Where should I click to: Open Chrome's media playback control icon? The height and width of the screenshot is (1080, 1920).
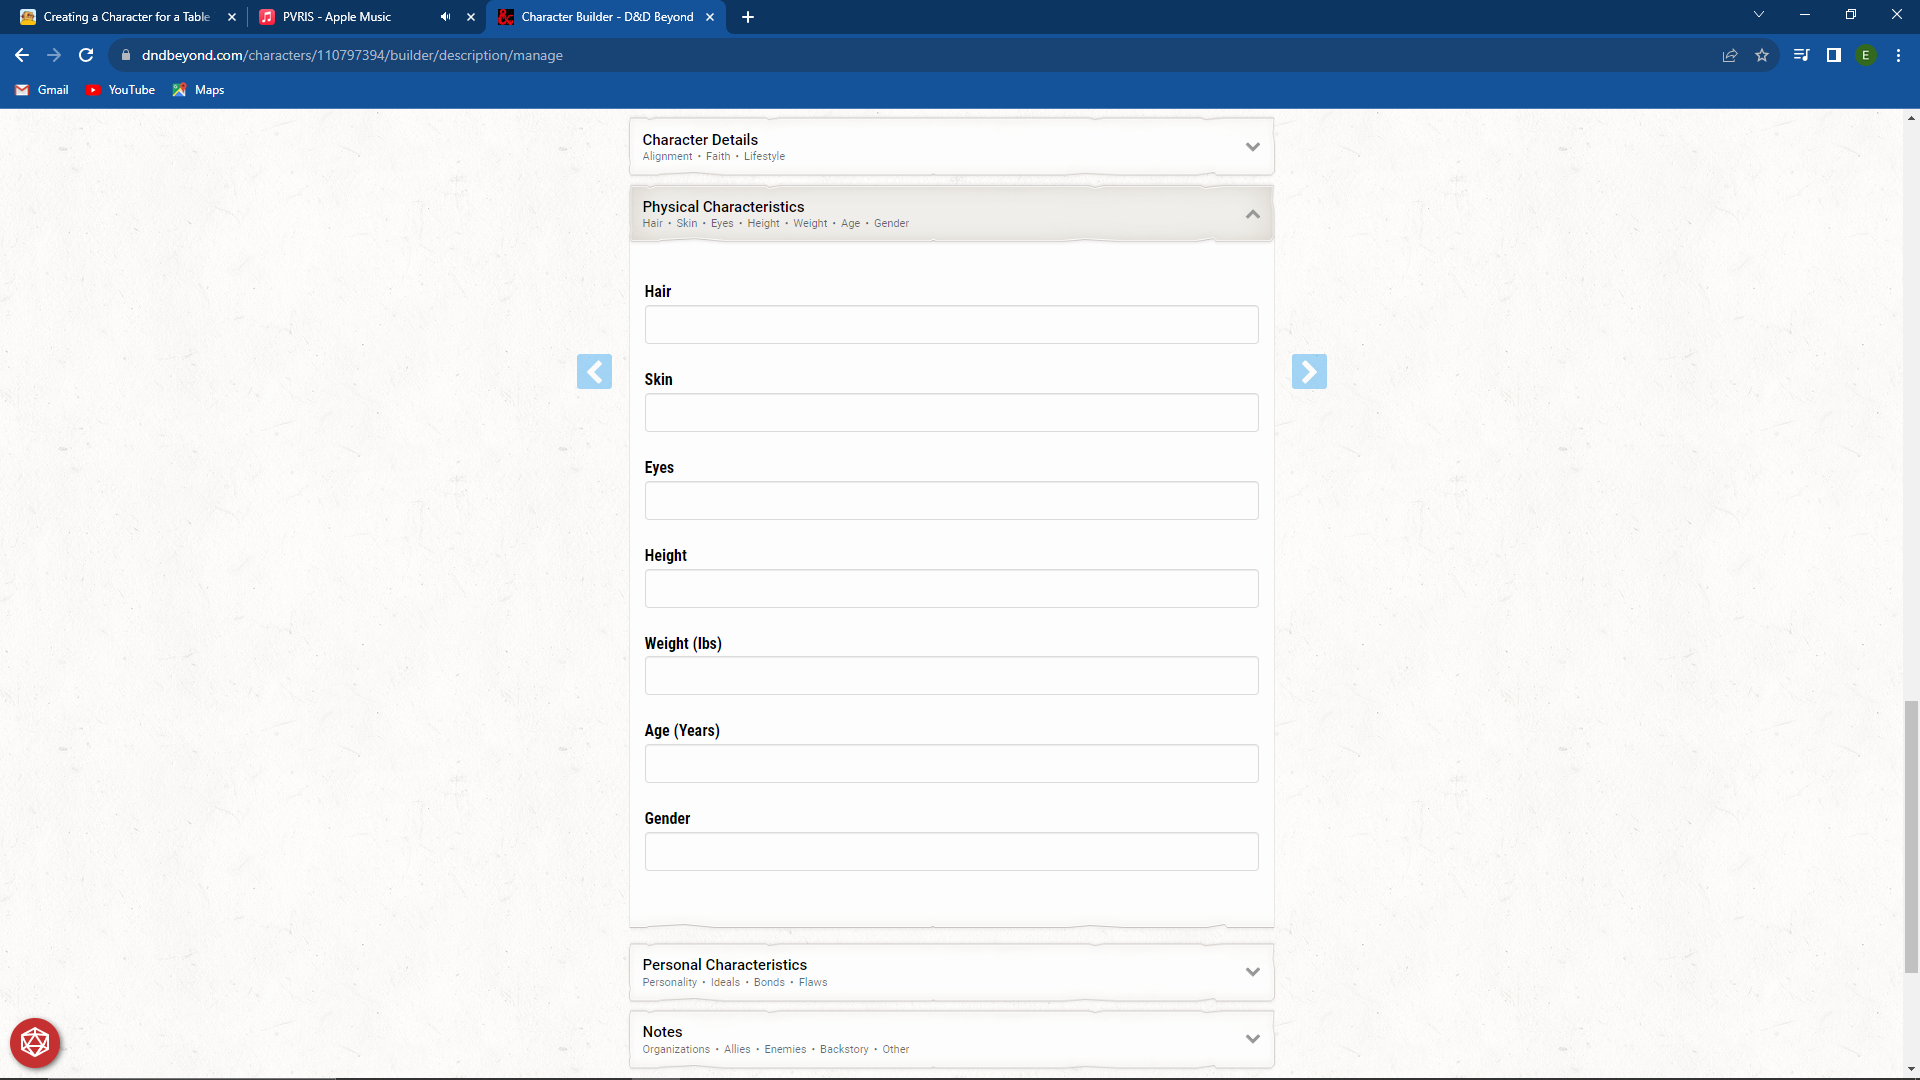(1800, 55)
